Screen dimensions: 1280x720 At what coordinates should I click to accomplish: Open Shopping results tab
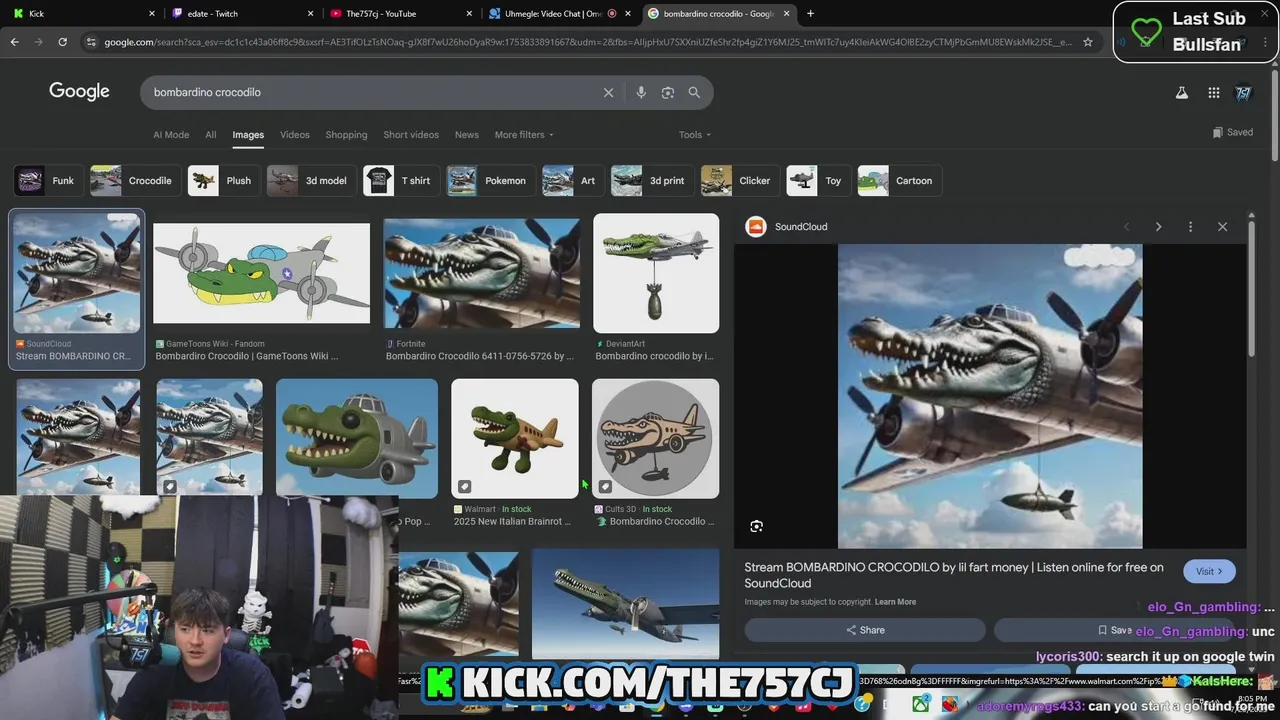[x=347, y=135]
